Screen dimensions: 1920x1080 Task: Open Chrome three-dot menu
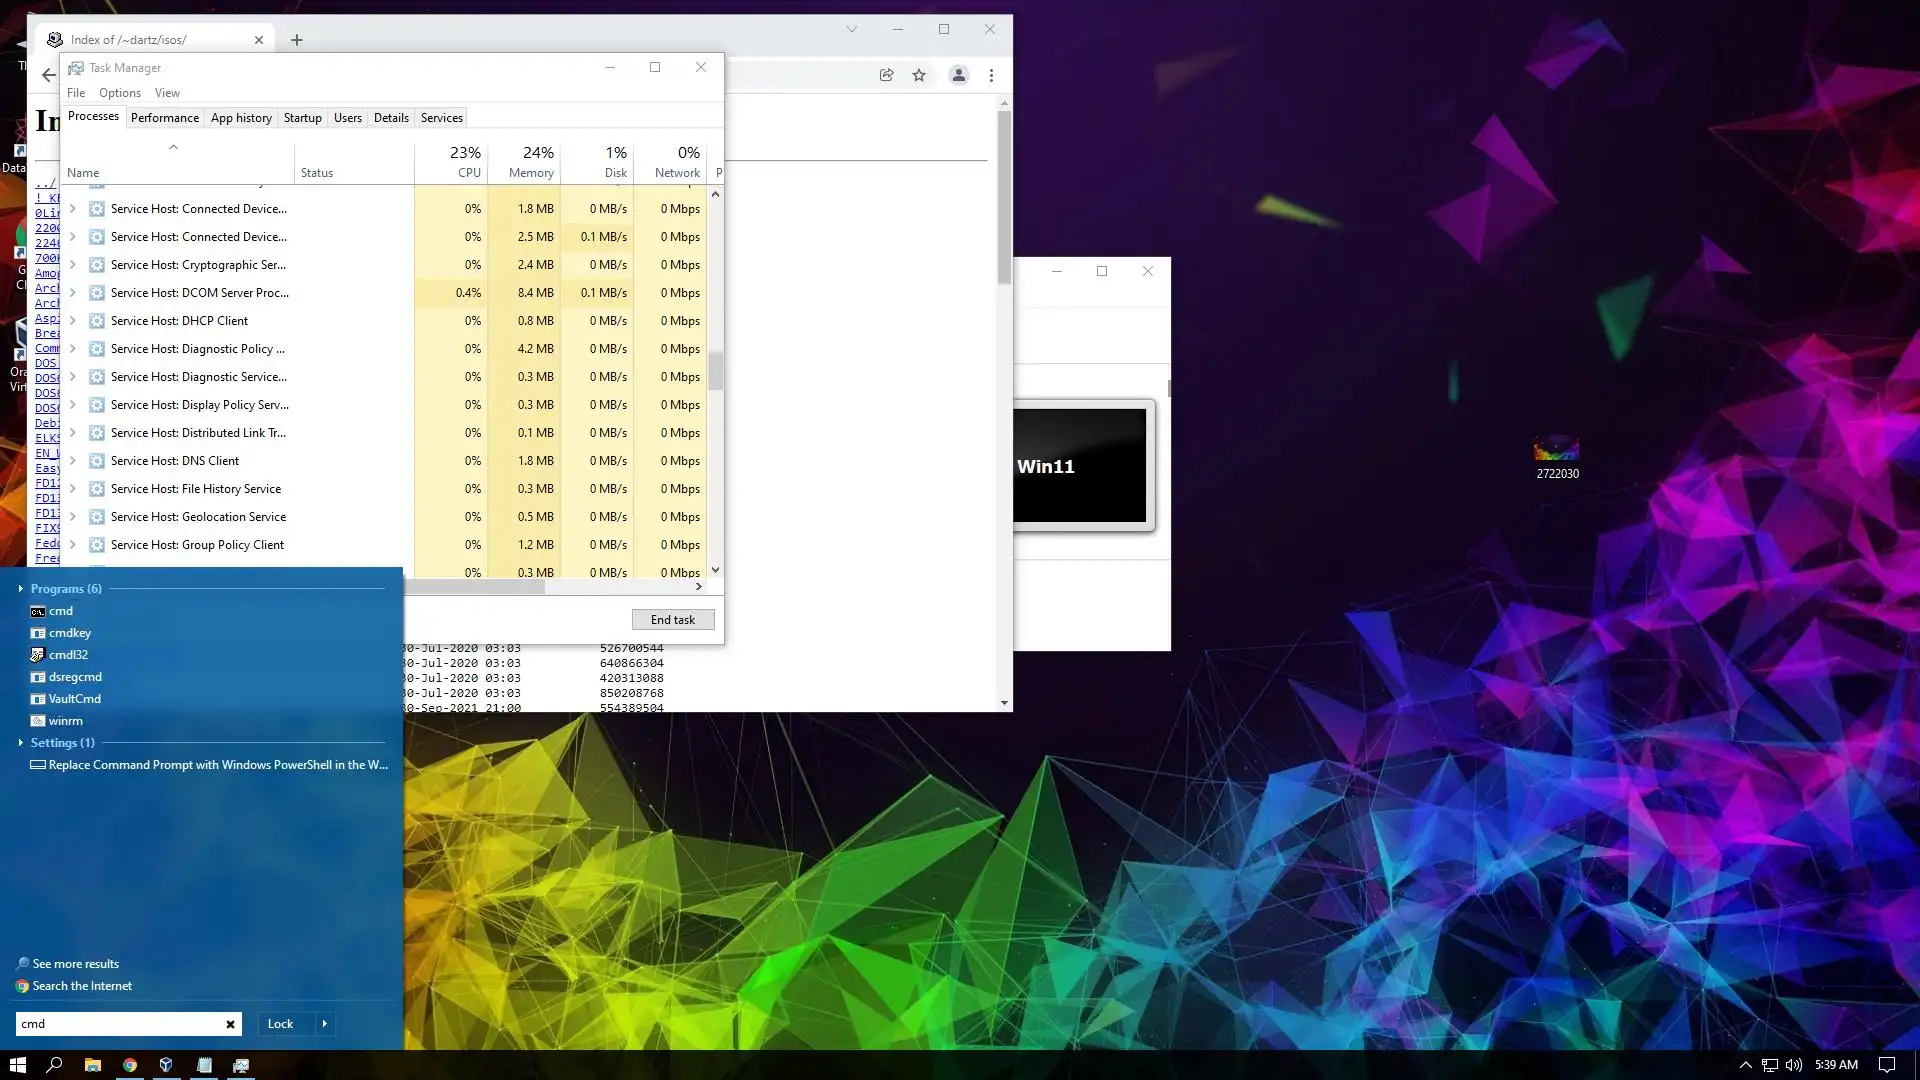click(x=991, y=75)
